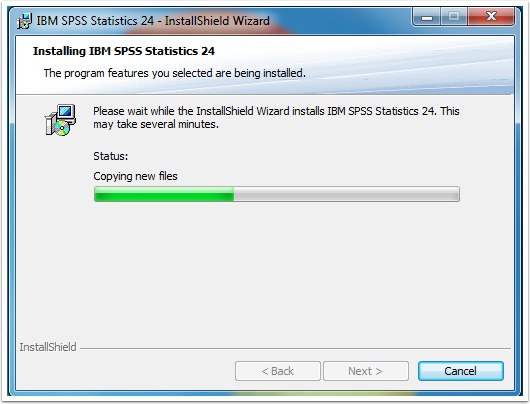
Task: Click the grayed-out maximize button
Action: 454,17
